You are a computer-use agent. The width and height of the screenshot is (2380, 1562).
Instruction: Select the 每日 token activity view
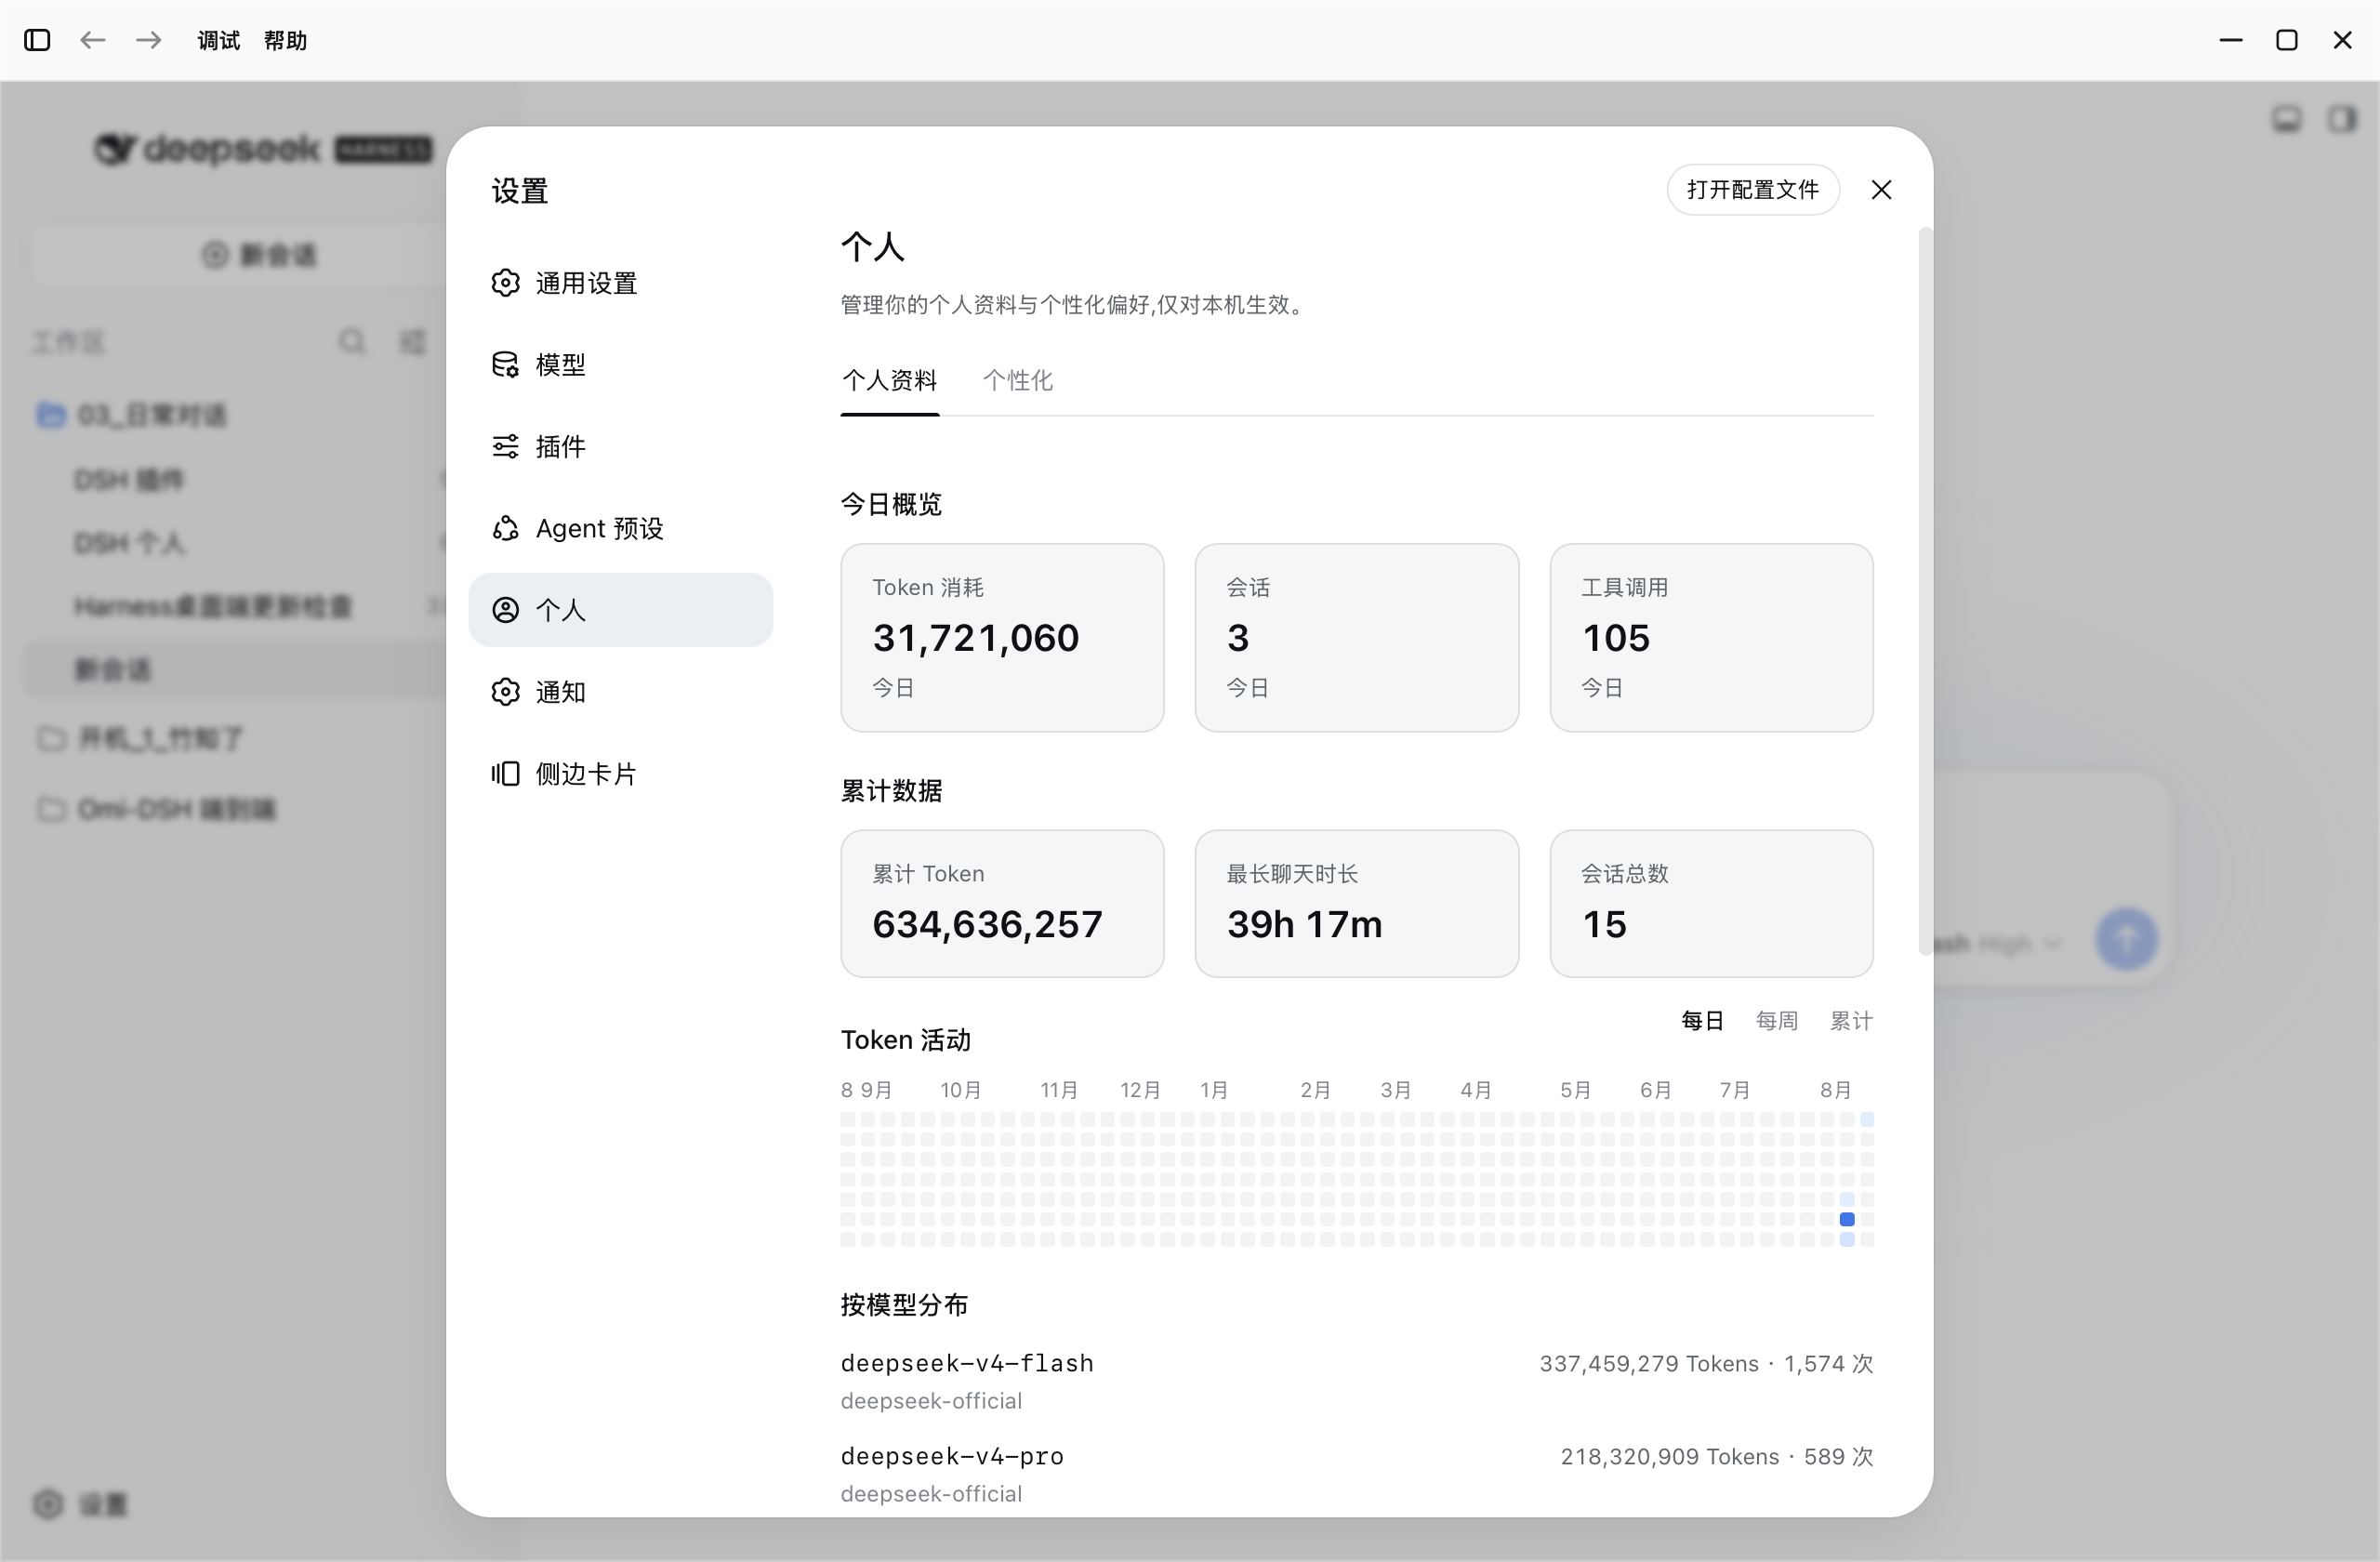pyautogui.click(x=1702, y=1021)
